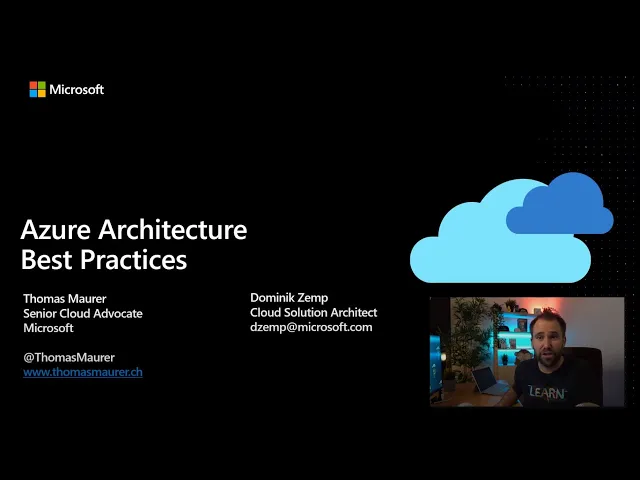Screen dimensions: 640x480
Task: Click the 'Cloud Solution Architect' text
Action: click(313, 313)
